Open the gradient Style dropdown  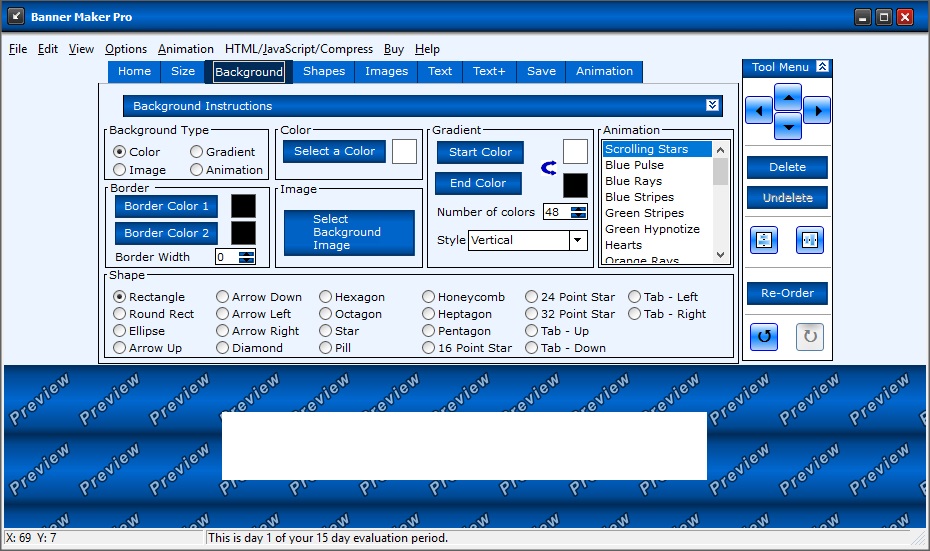[578, 240]
